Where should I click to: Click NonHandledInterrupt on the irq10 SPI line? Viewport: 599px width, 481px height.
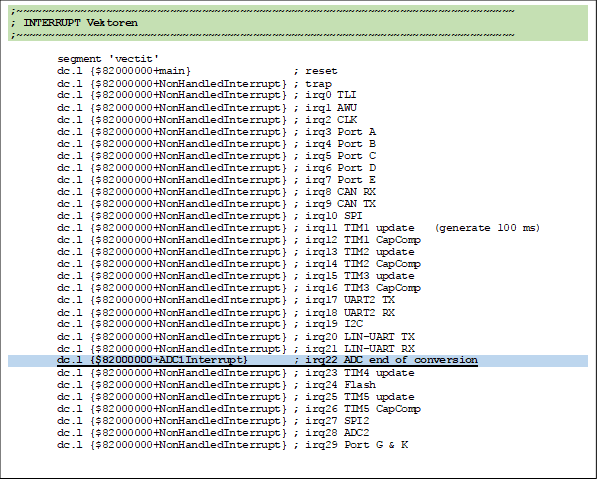220,216
